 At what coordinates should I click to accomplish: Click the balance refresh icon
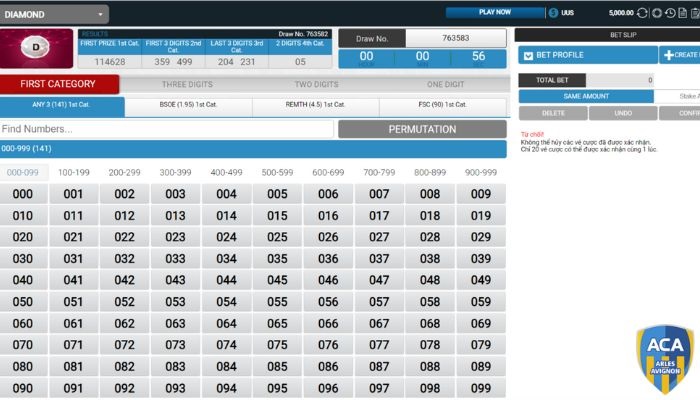coord(643,13)
